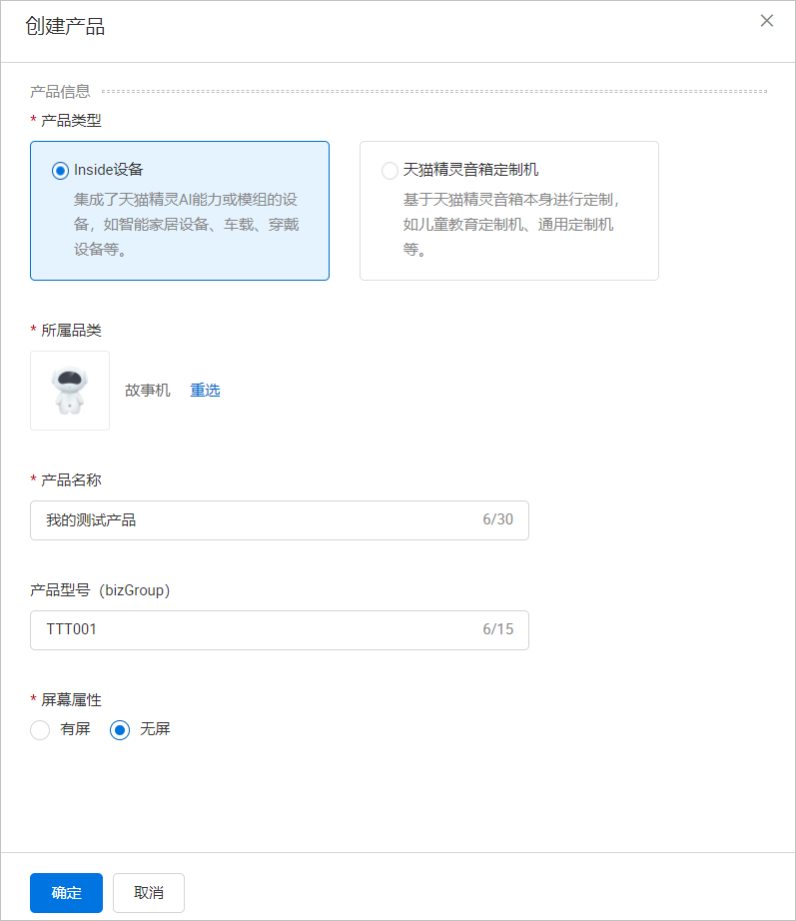Select the Inside设备 radio button
This screenshot has height=921, width=796.
60,171
